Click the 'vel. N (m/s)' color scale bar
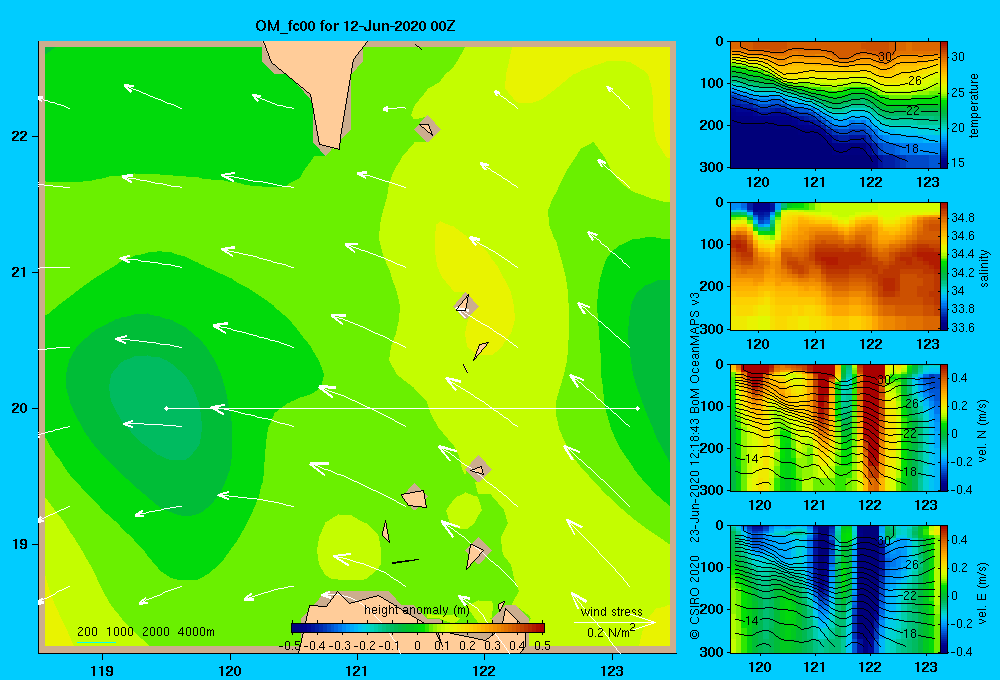Screen dimensions: 1000x680 [x=944, y=427]
